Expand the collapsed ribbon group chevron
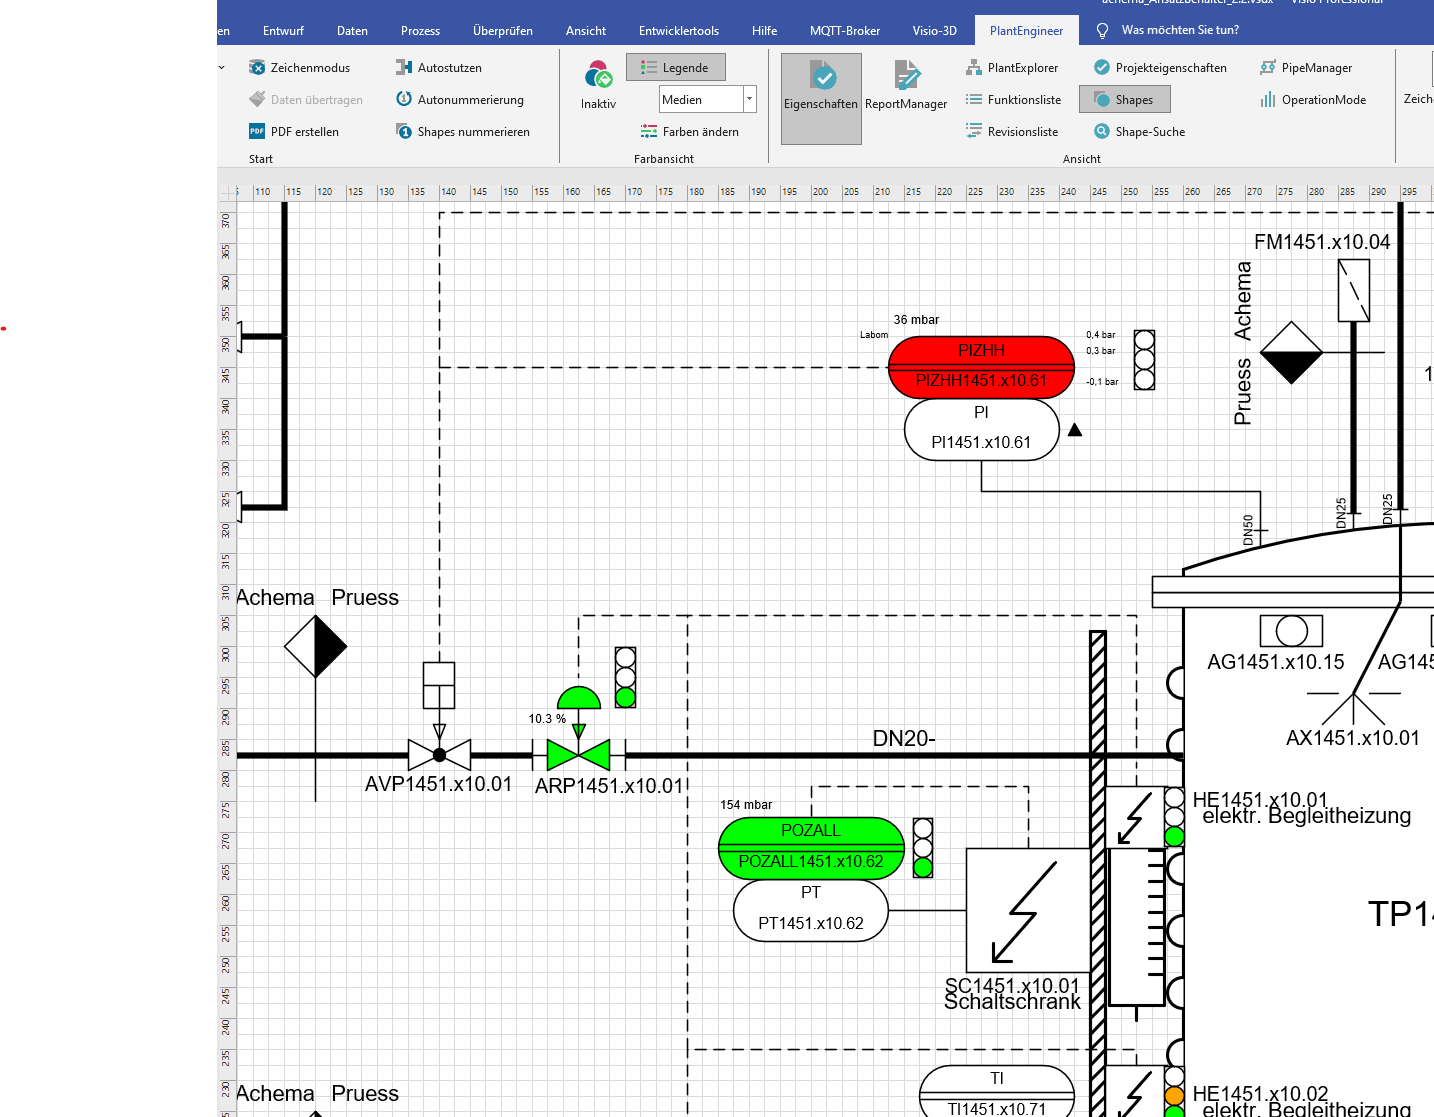This screenshot has width=1434, height=1117. click(222, 68)
